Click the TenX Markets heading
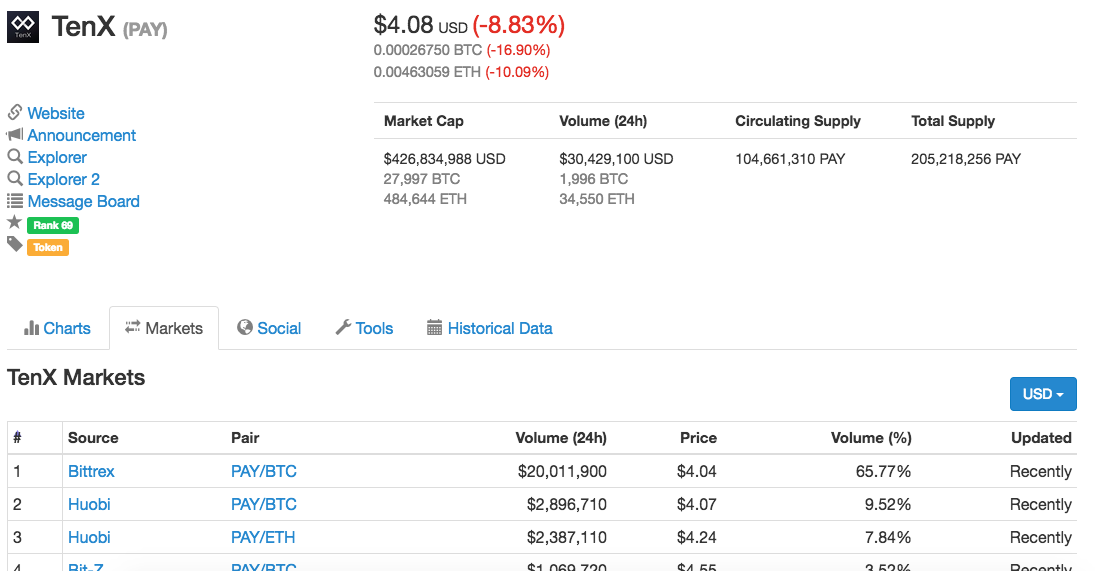This screenshot has height=571, width=1095. pos(76,377)
